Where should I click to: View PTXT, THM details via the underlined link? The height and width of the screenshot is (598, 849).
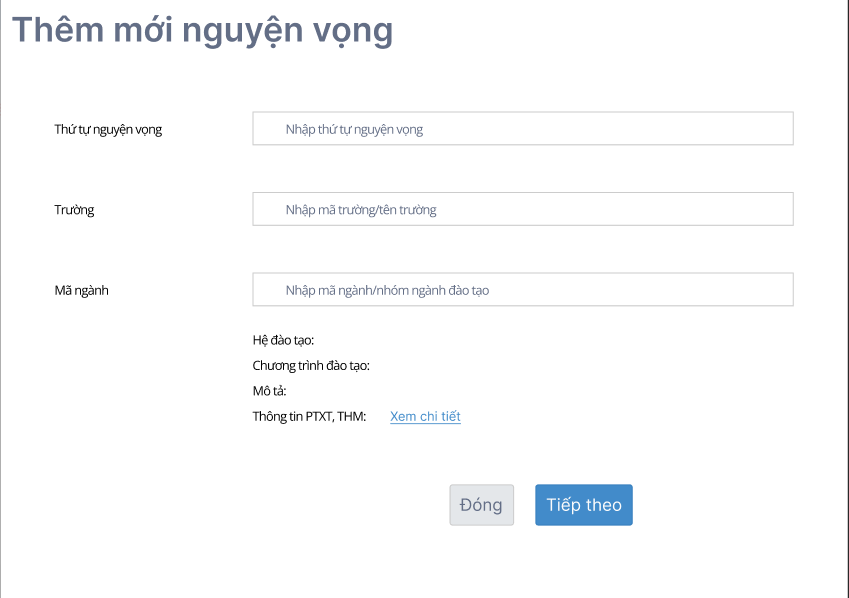point(425,416)
